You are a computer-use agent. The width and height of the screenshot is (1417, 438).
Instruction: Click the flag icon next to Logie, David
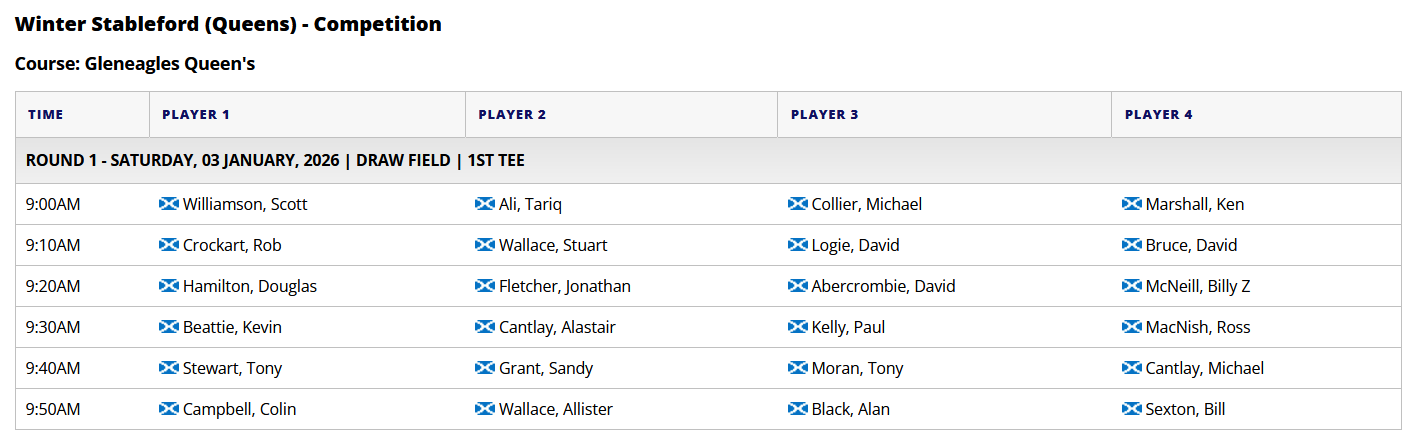click(x=798, y=245)
